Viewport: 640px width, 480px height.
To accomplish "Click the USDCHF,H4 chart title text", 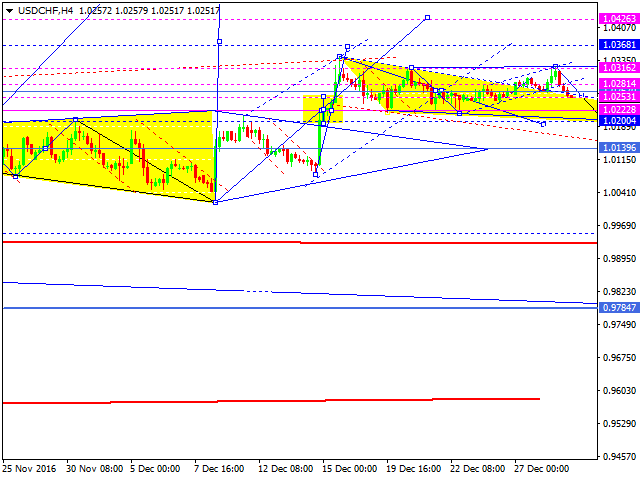I will [46, 11].
